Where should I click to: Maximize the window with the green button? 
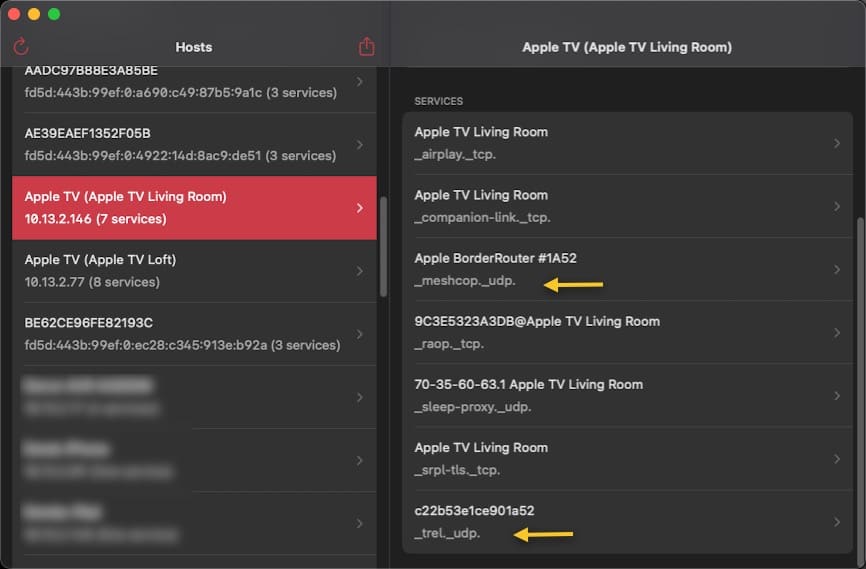pos(54,14)
